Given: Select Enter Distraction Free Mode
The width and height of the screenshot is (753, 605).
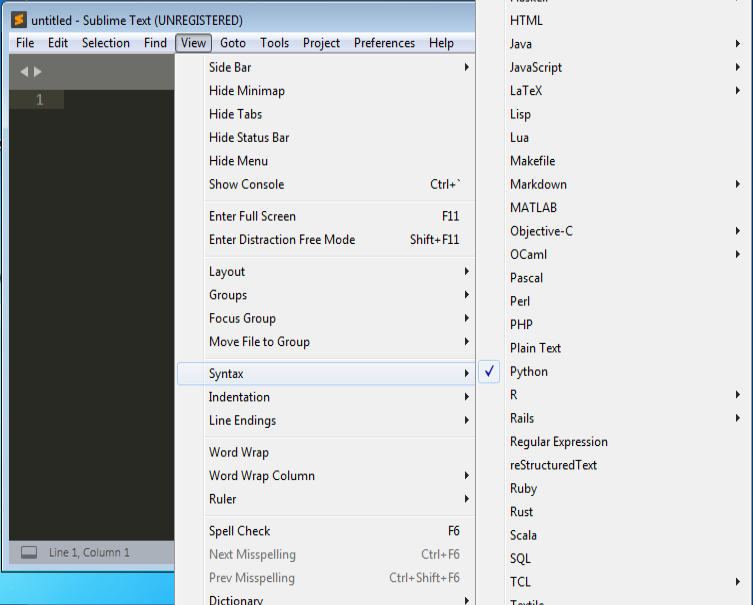Looking at the screenshot, I should click(x=326, y=240).
